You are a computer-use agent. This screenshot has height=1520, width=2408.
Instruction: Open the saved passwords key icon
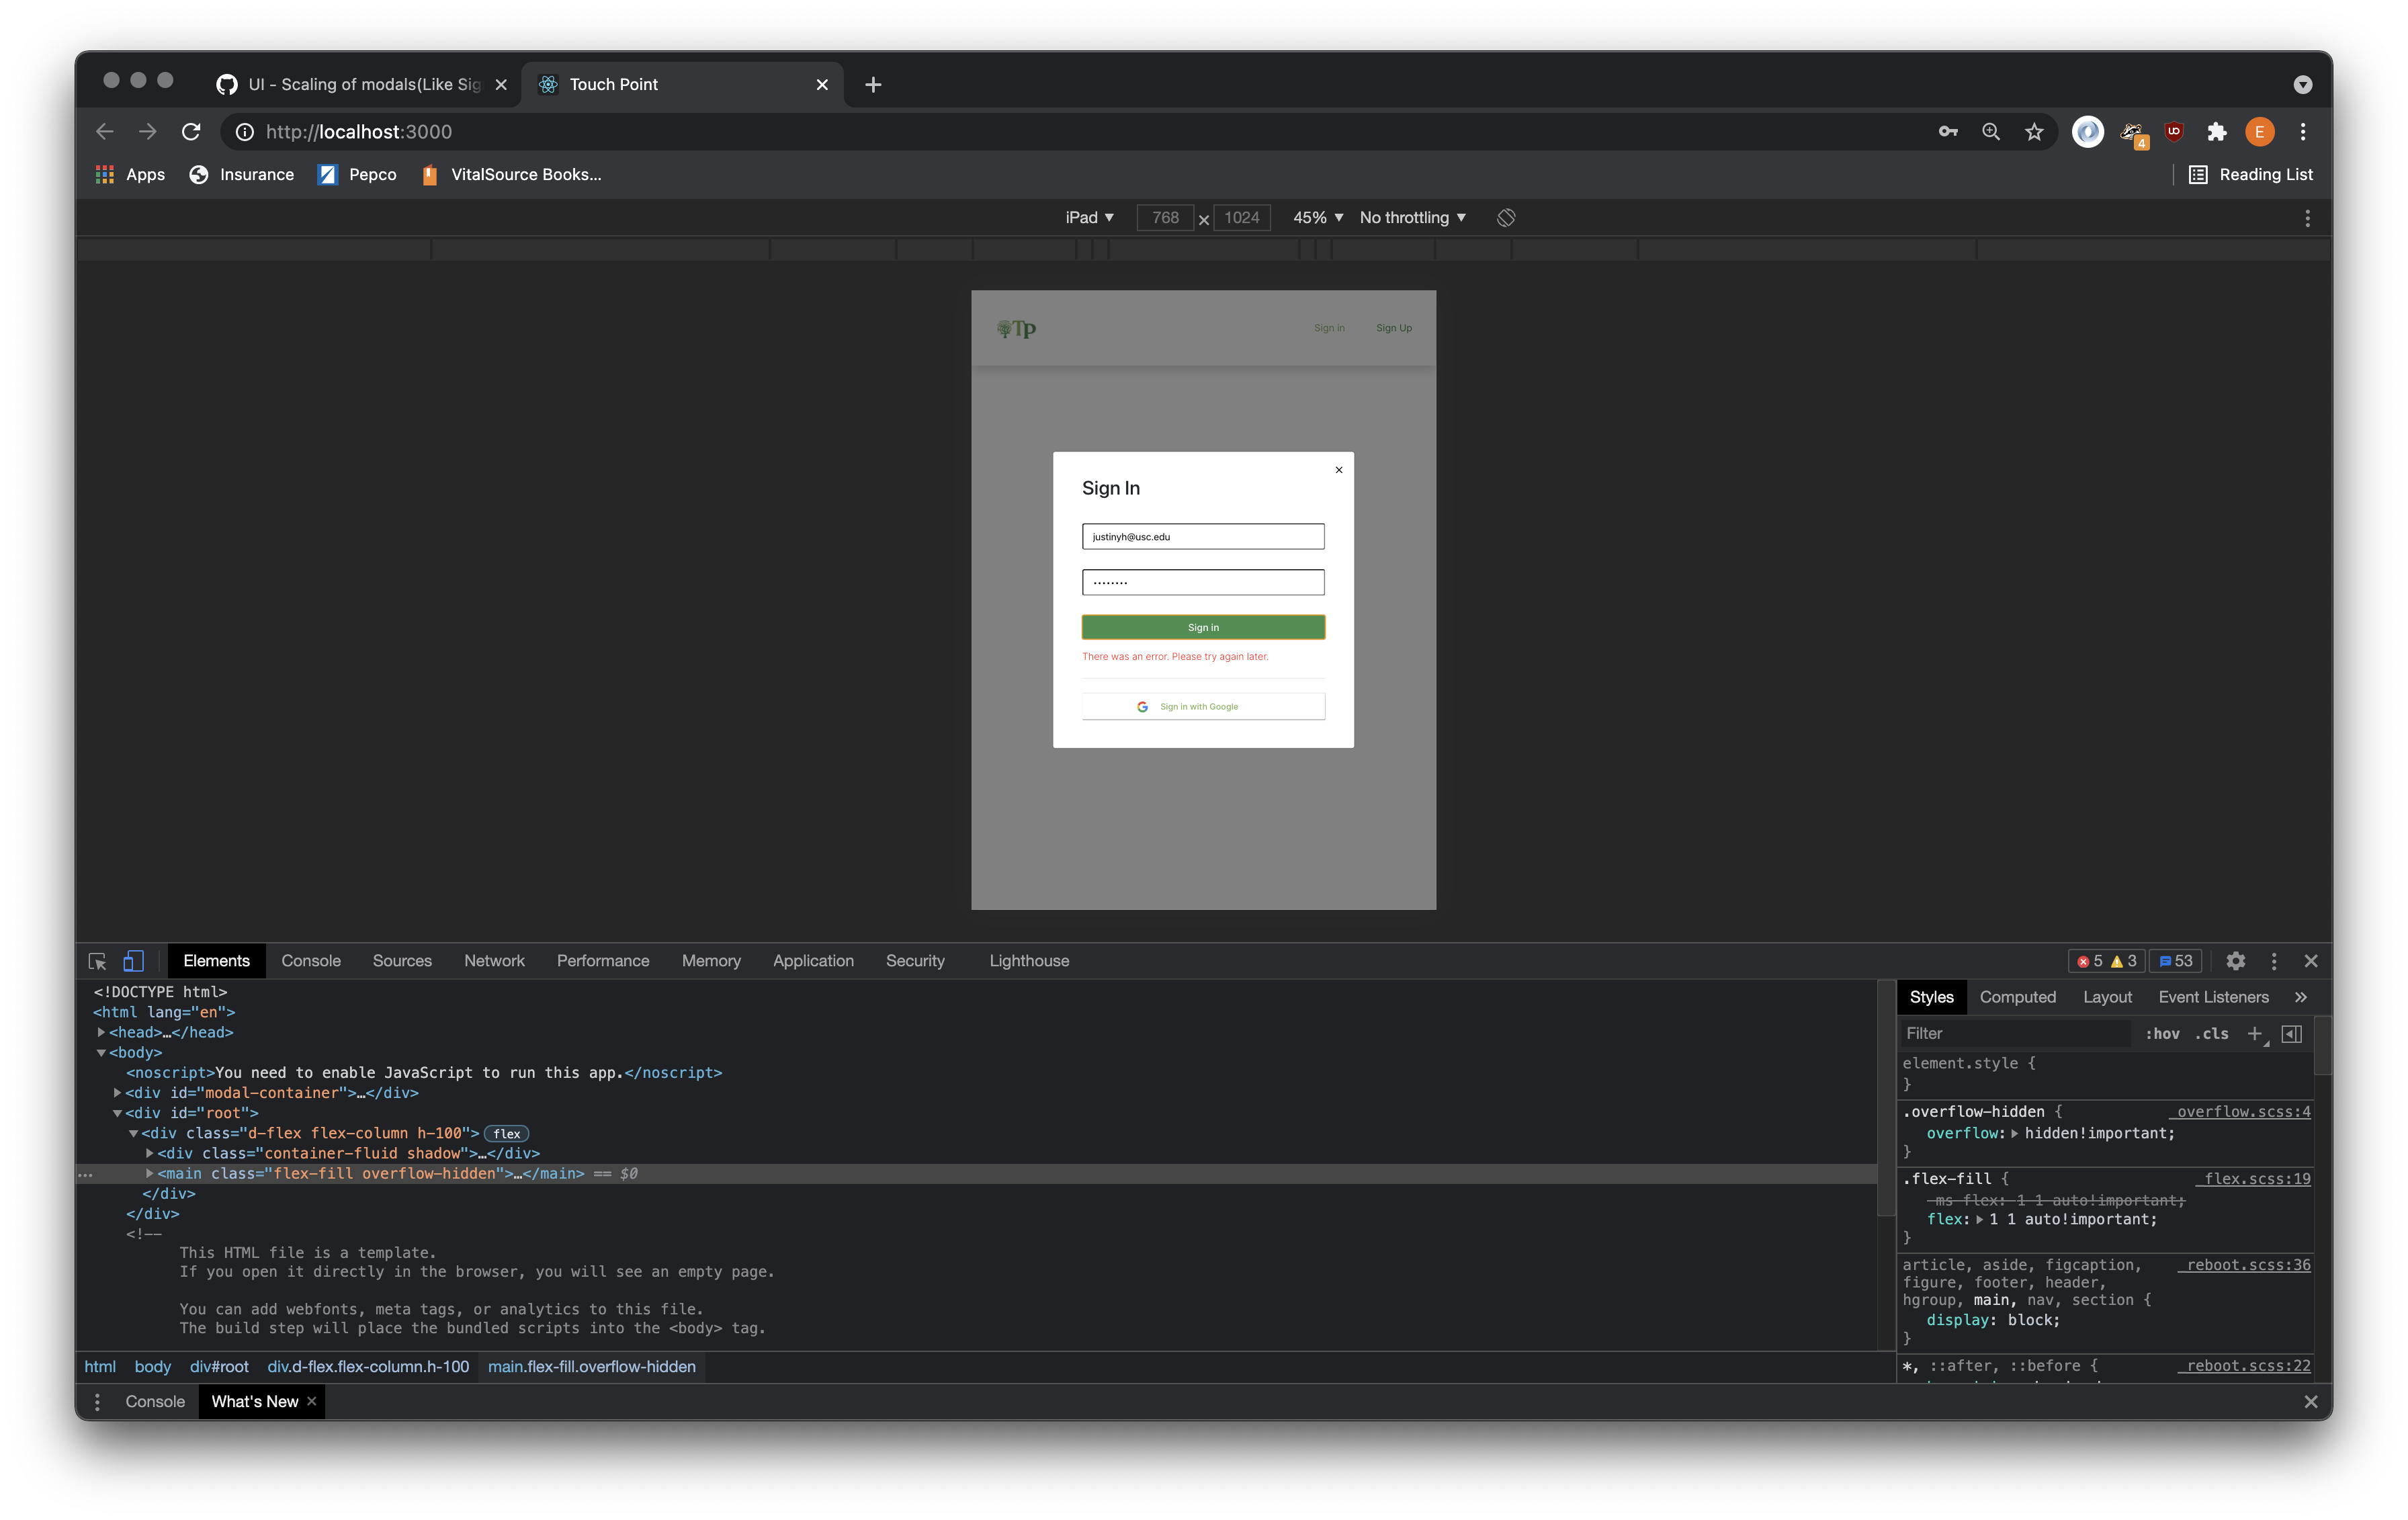1948,131
